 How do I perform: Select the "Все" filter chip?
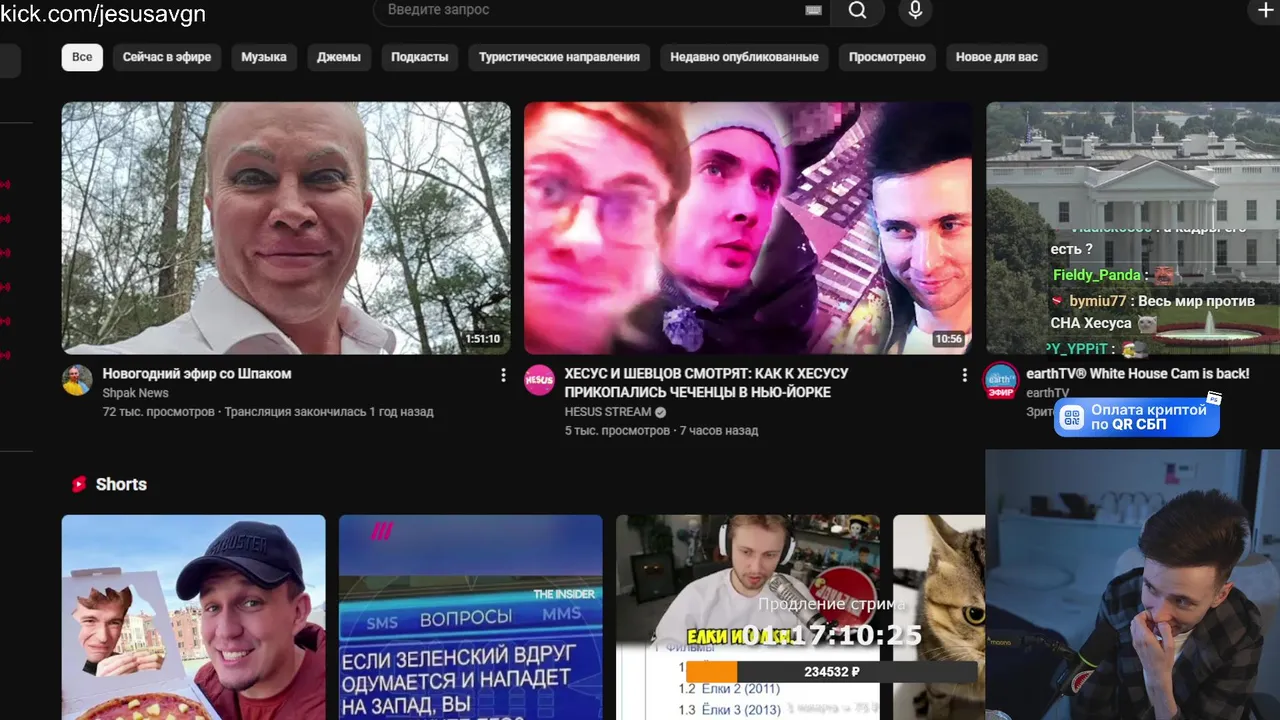pyautogui.click(x=82, y=57)
